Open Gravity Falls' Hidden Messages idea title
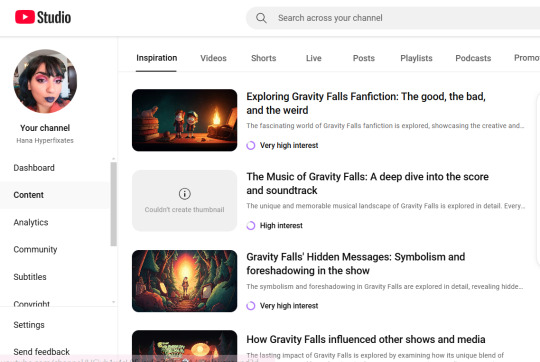 [x=356, y=264]
